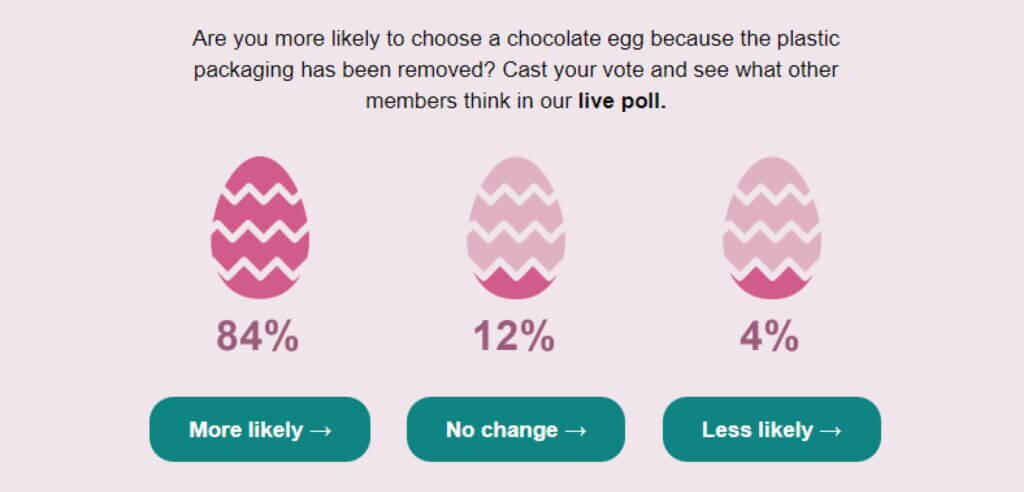The image size is (1024, 492).
Task: Click the dark pink 84% egg icon
Action: tap(260, 227)
